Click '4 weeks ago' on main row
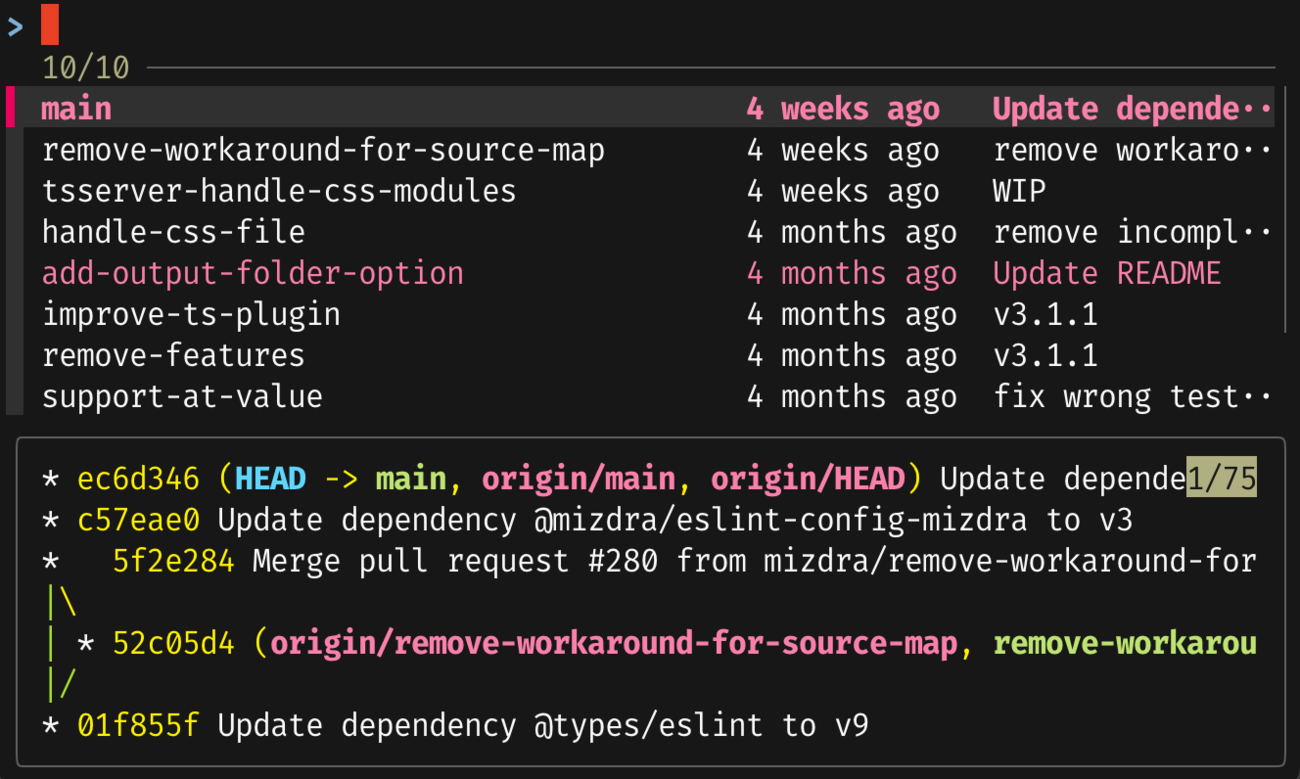1300x779 pixels. tap(843, 108)
